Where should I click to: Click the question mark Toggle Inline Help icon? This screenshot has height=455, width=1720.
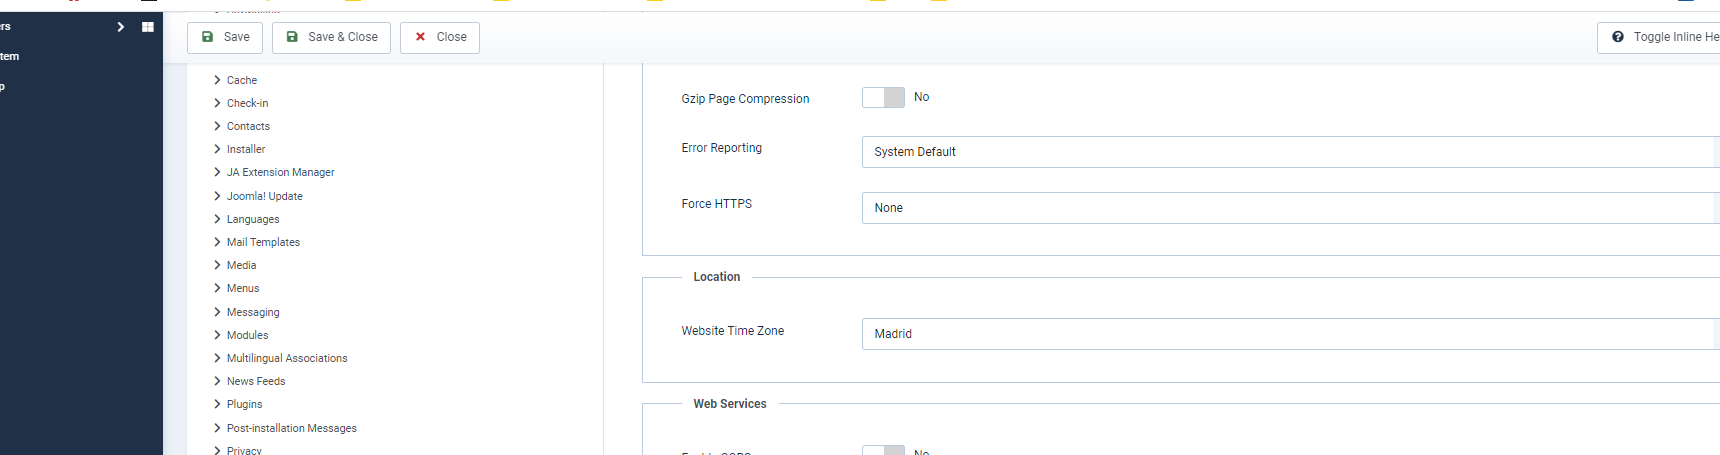[1618, 37]
